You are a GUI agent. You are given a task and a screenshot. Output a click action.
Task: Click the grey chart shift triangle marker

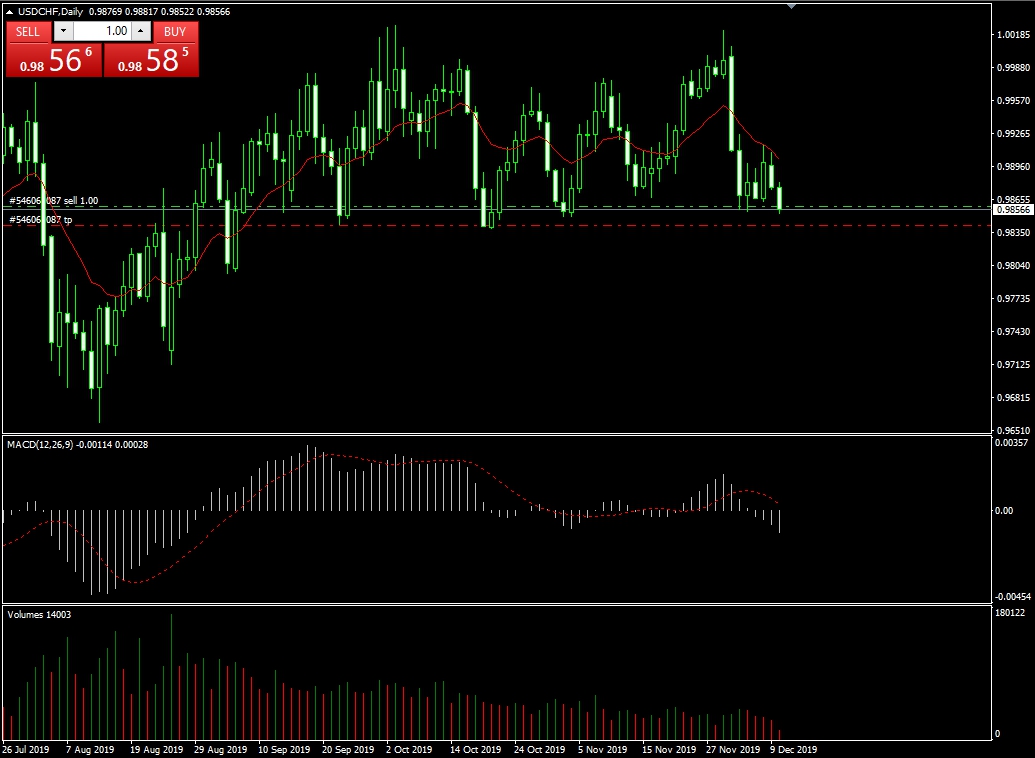793,6
